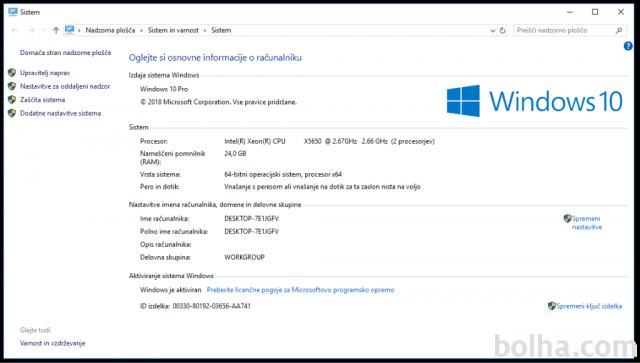The height and width of the screenshot is (363, 640).
Task: Select Sistem breadcrumb in address bar
Action: pyautogui.click(x=221, y=30)
